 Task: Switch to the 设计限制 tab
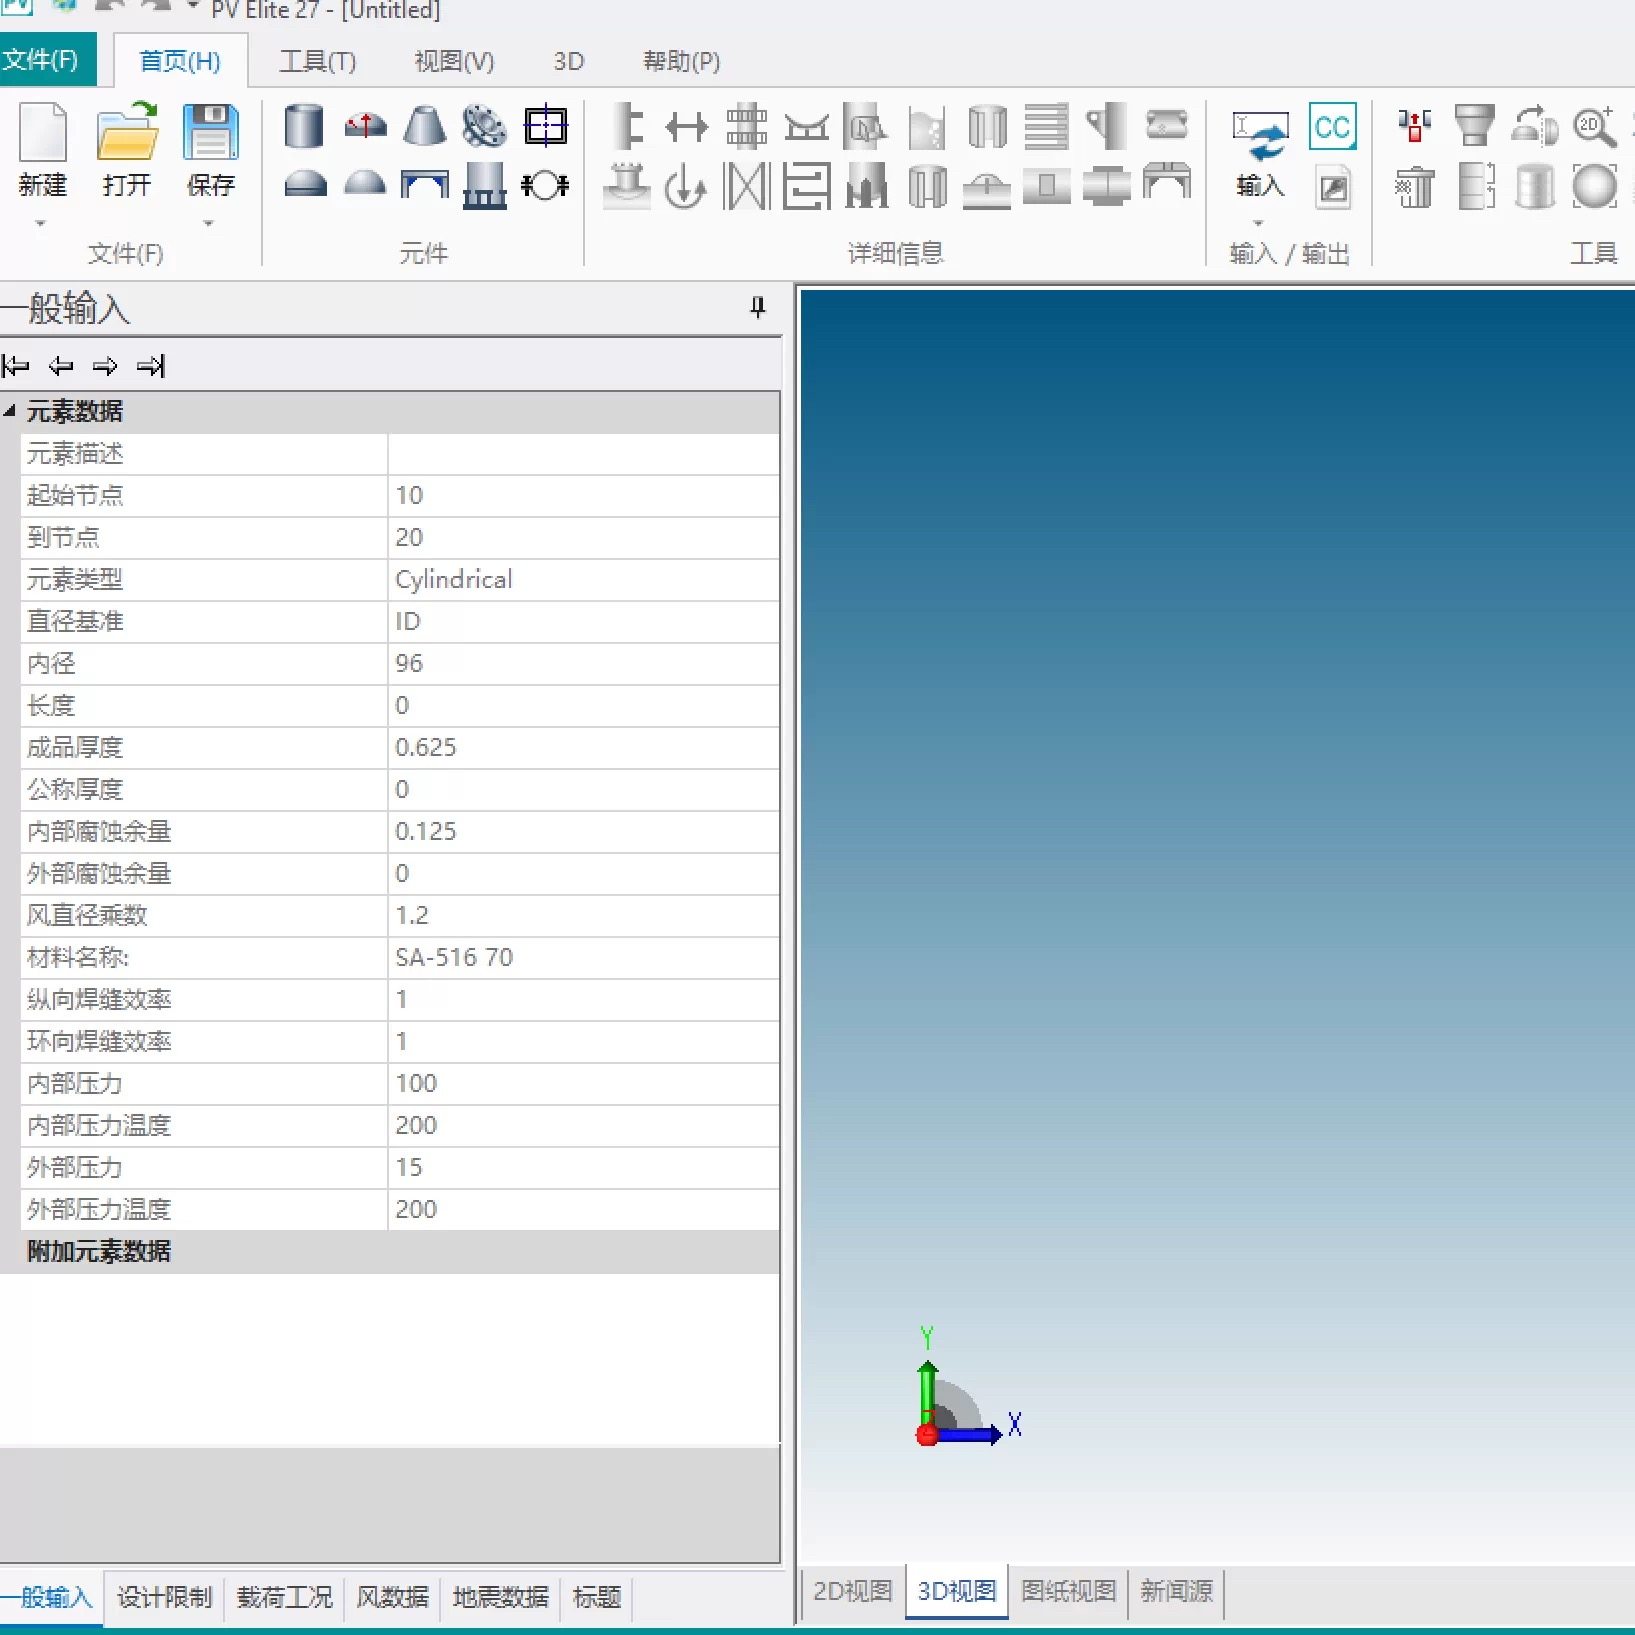click(164, 1597)
